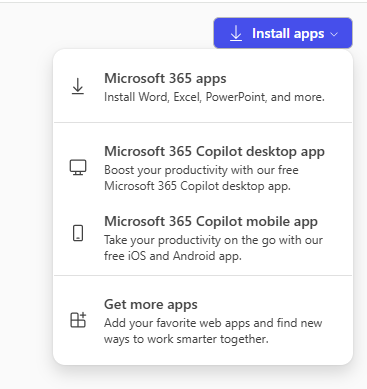The height and width of the screenshot is (389, 367).
Task: Click 'Boost your productivity with our free' description
Action: click(201, 170)
